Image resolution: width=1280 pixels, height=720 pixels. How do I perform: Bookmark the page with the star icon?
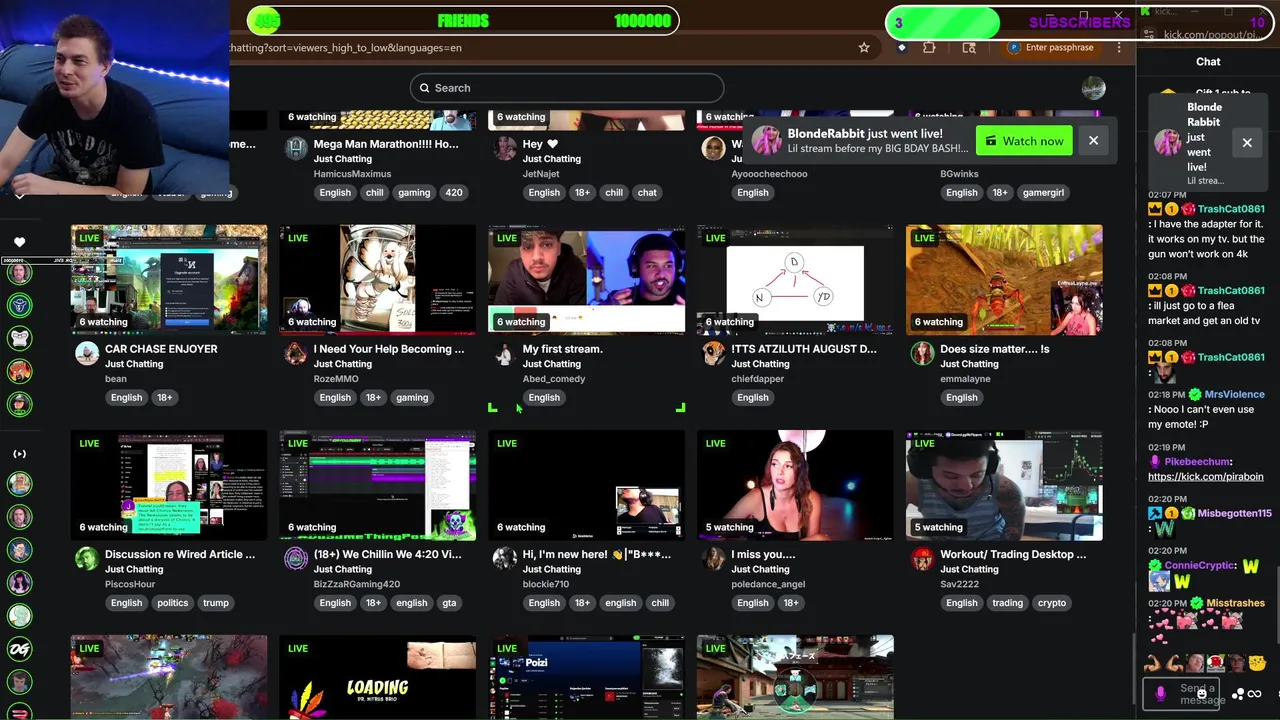point(864,47)
